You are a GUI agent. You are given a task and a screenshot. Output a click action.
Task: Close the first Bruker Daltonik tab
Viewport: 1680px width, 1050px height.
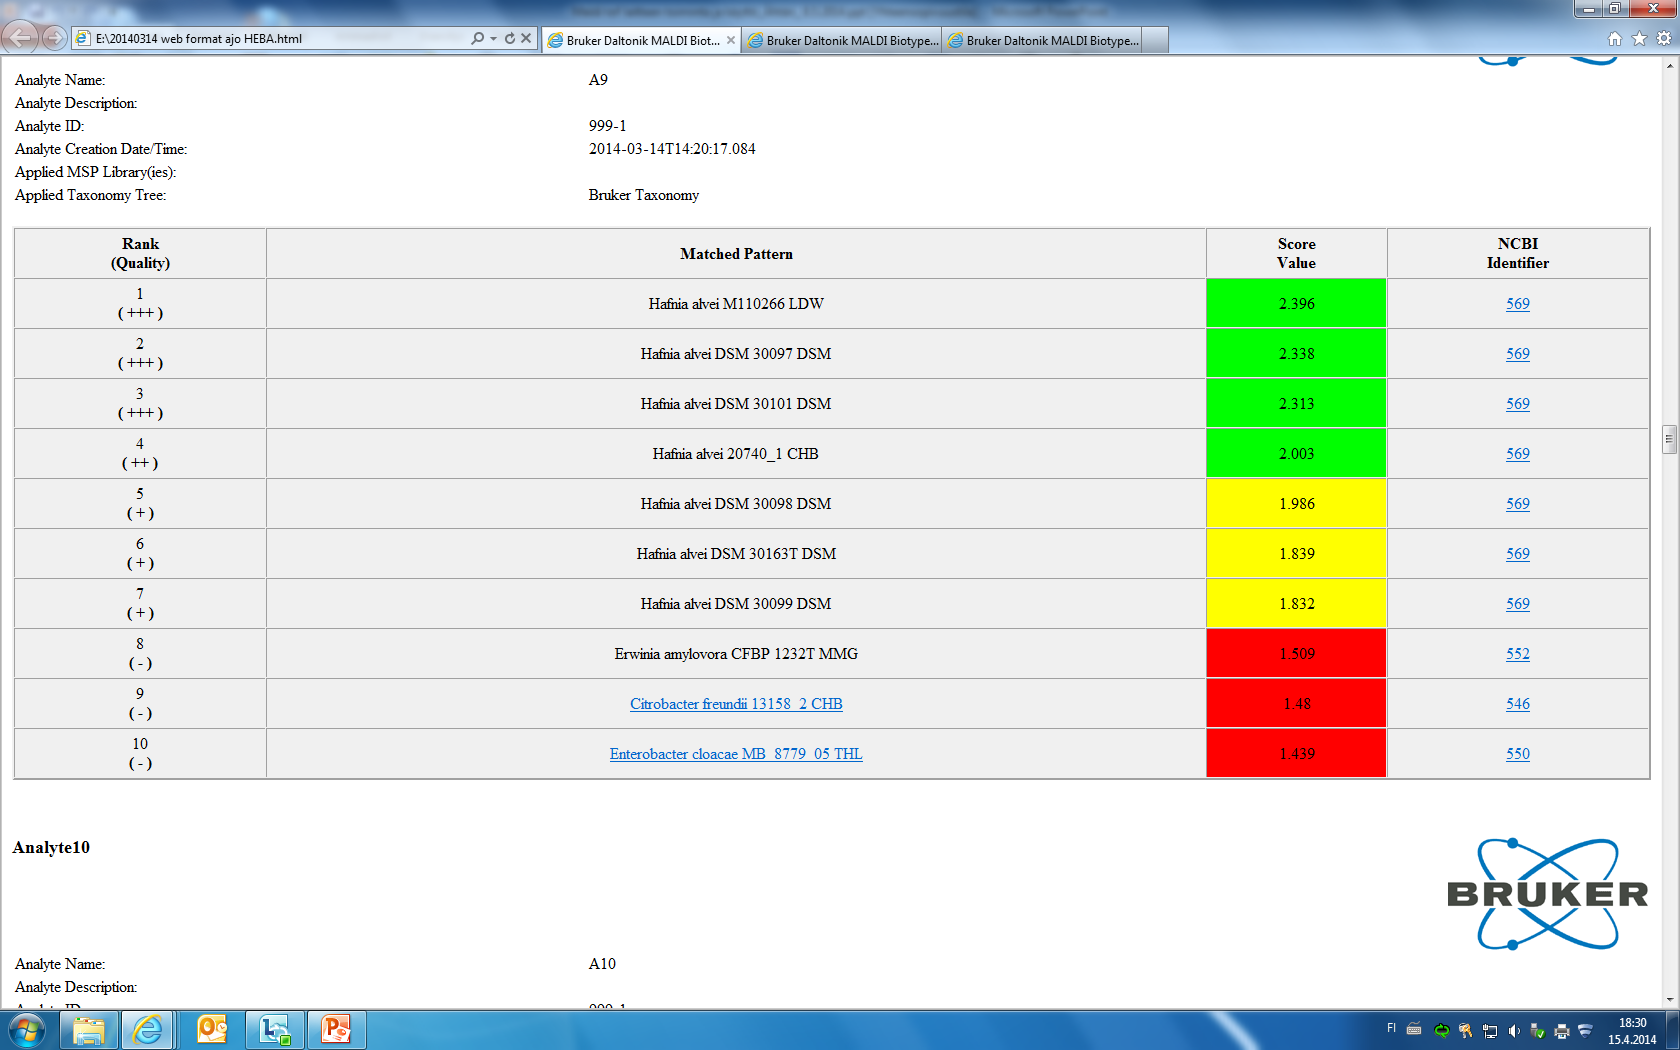(730, 40)
